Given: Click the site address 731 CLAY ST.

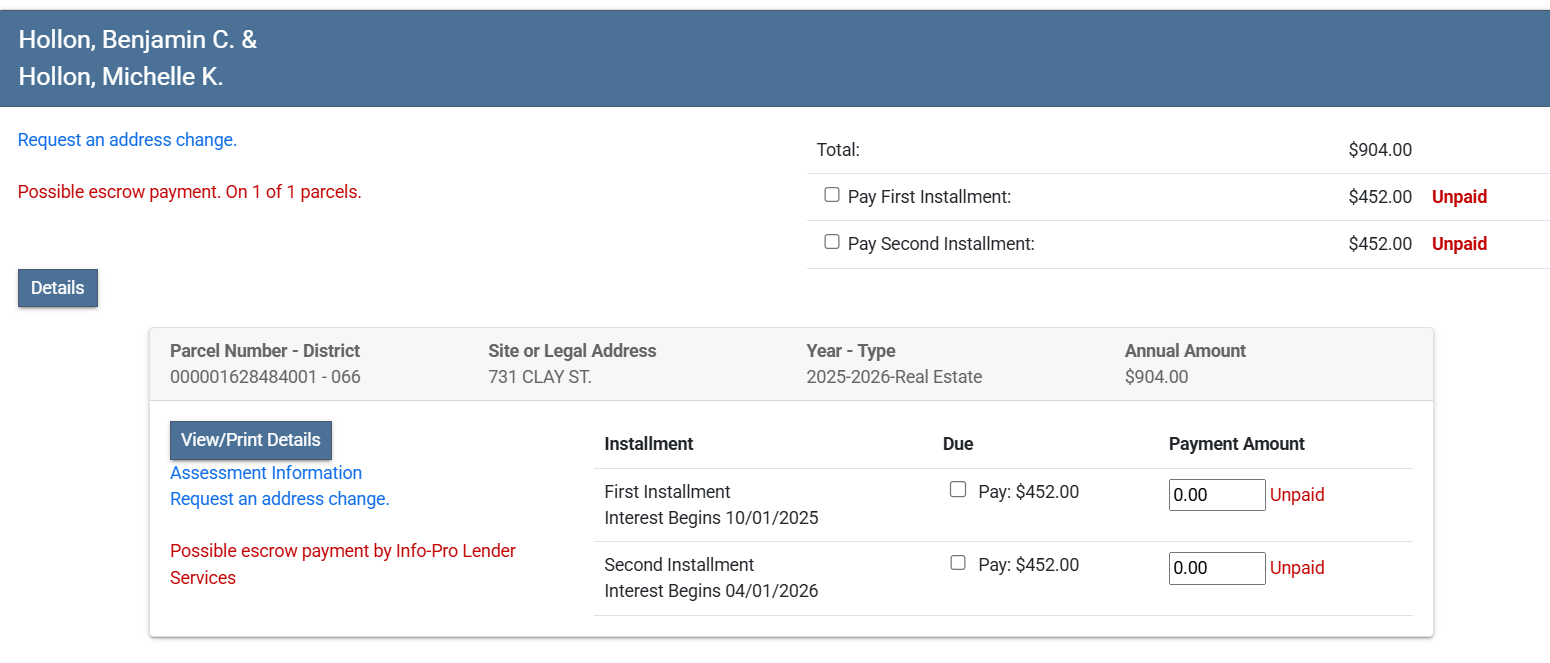Looking at the screenshot, I should pyautogui.click(x=540, y=377).
